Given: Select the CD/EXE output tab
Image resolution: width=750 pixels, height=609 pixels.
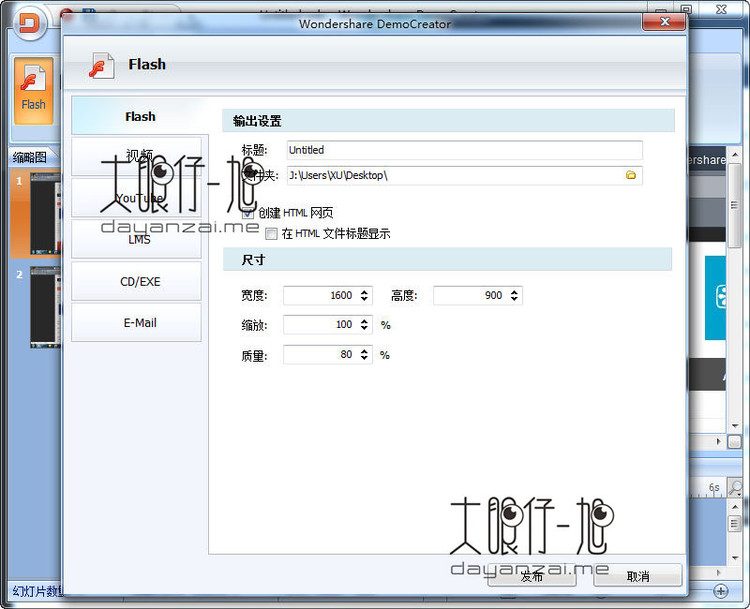Looking at the screenshot, I should pos(137,281).
